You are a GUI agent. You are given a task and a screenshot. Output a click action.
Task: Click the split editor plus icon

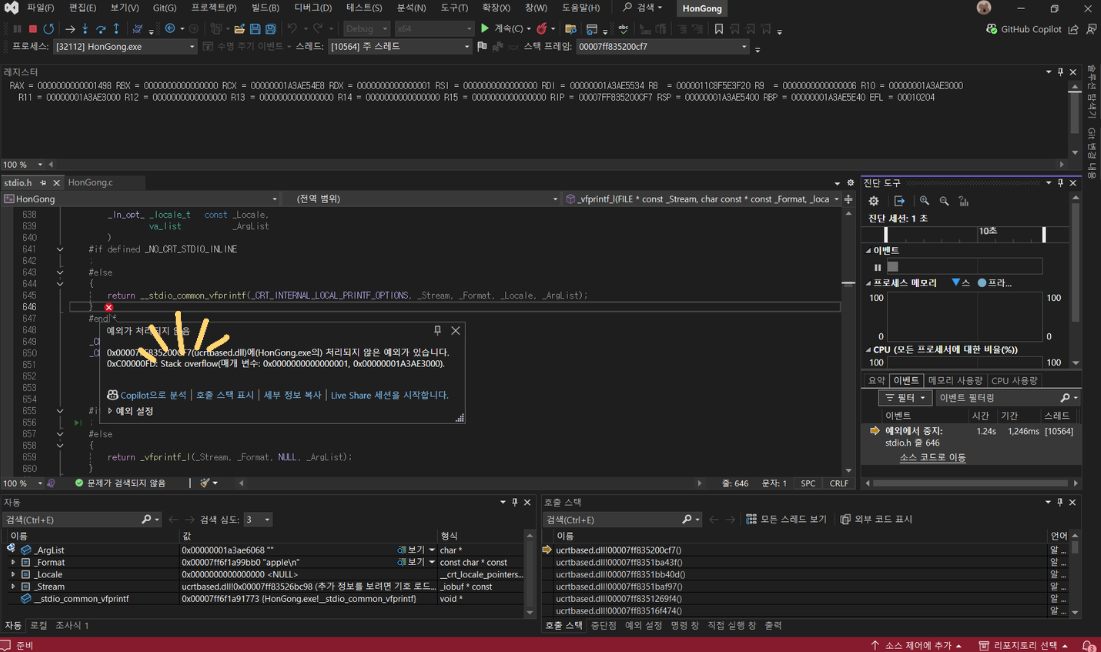(x=848, y=199)
